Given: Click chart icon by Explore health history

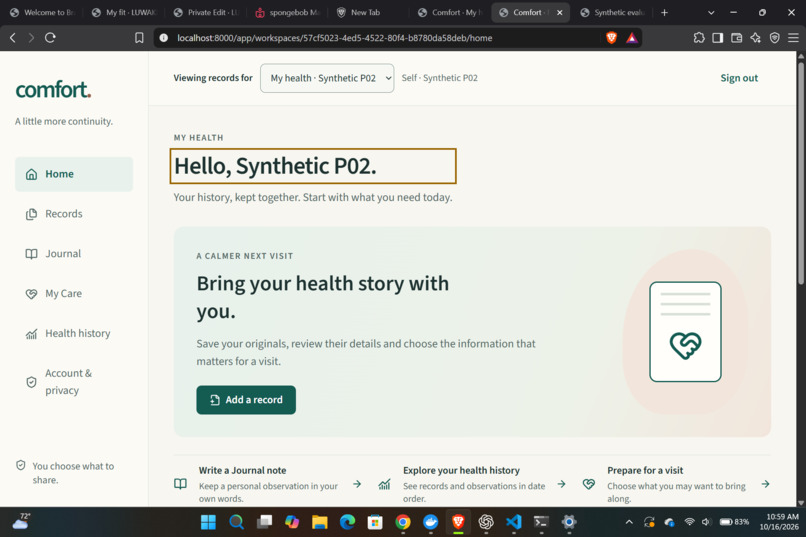Looking at the screenshot, I should (x=384, y=484).
